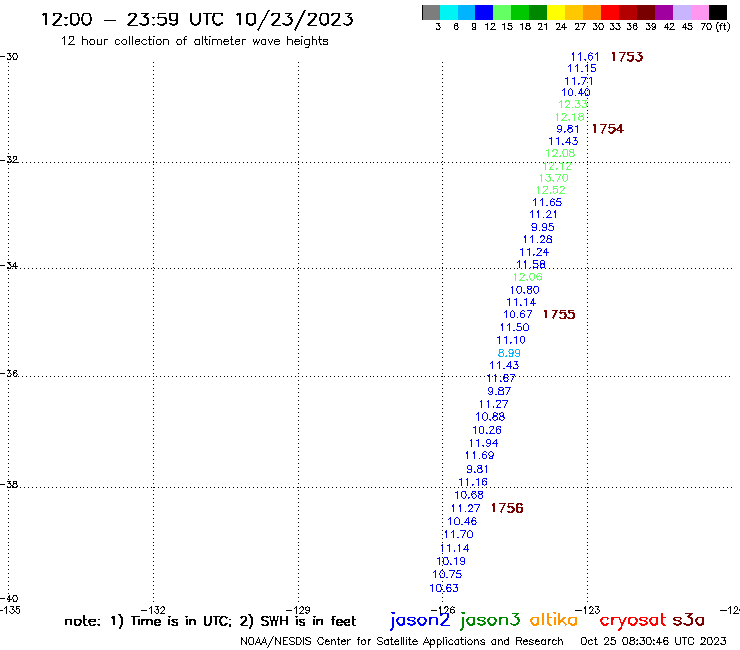Select the green reading 12.08
This screenshot has height=650, width=740.
[x=560, y=153]
